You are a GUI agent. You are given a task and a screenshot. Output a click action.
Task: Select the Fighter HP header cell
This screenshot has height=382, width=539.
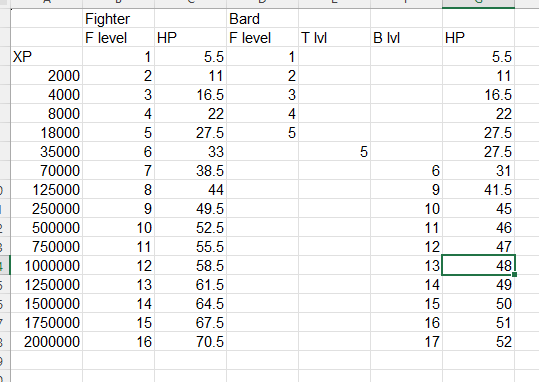click(190, 37)
